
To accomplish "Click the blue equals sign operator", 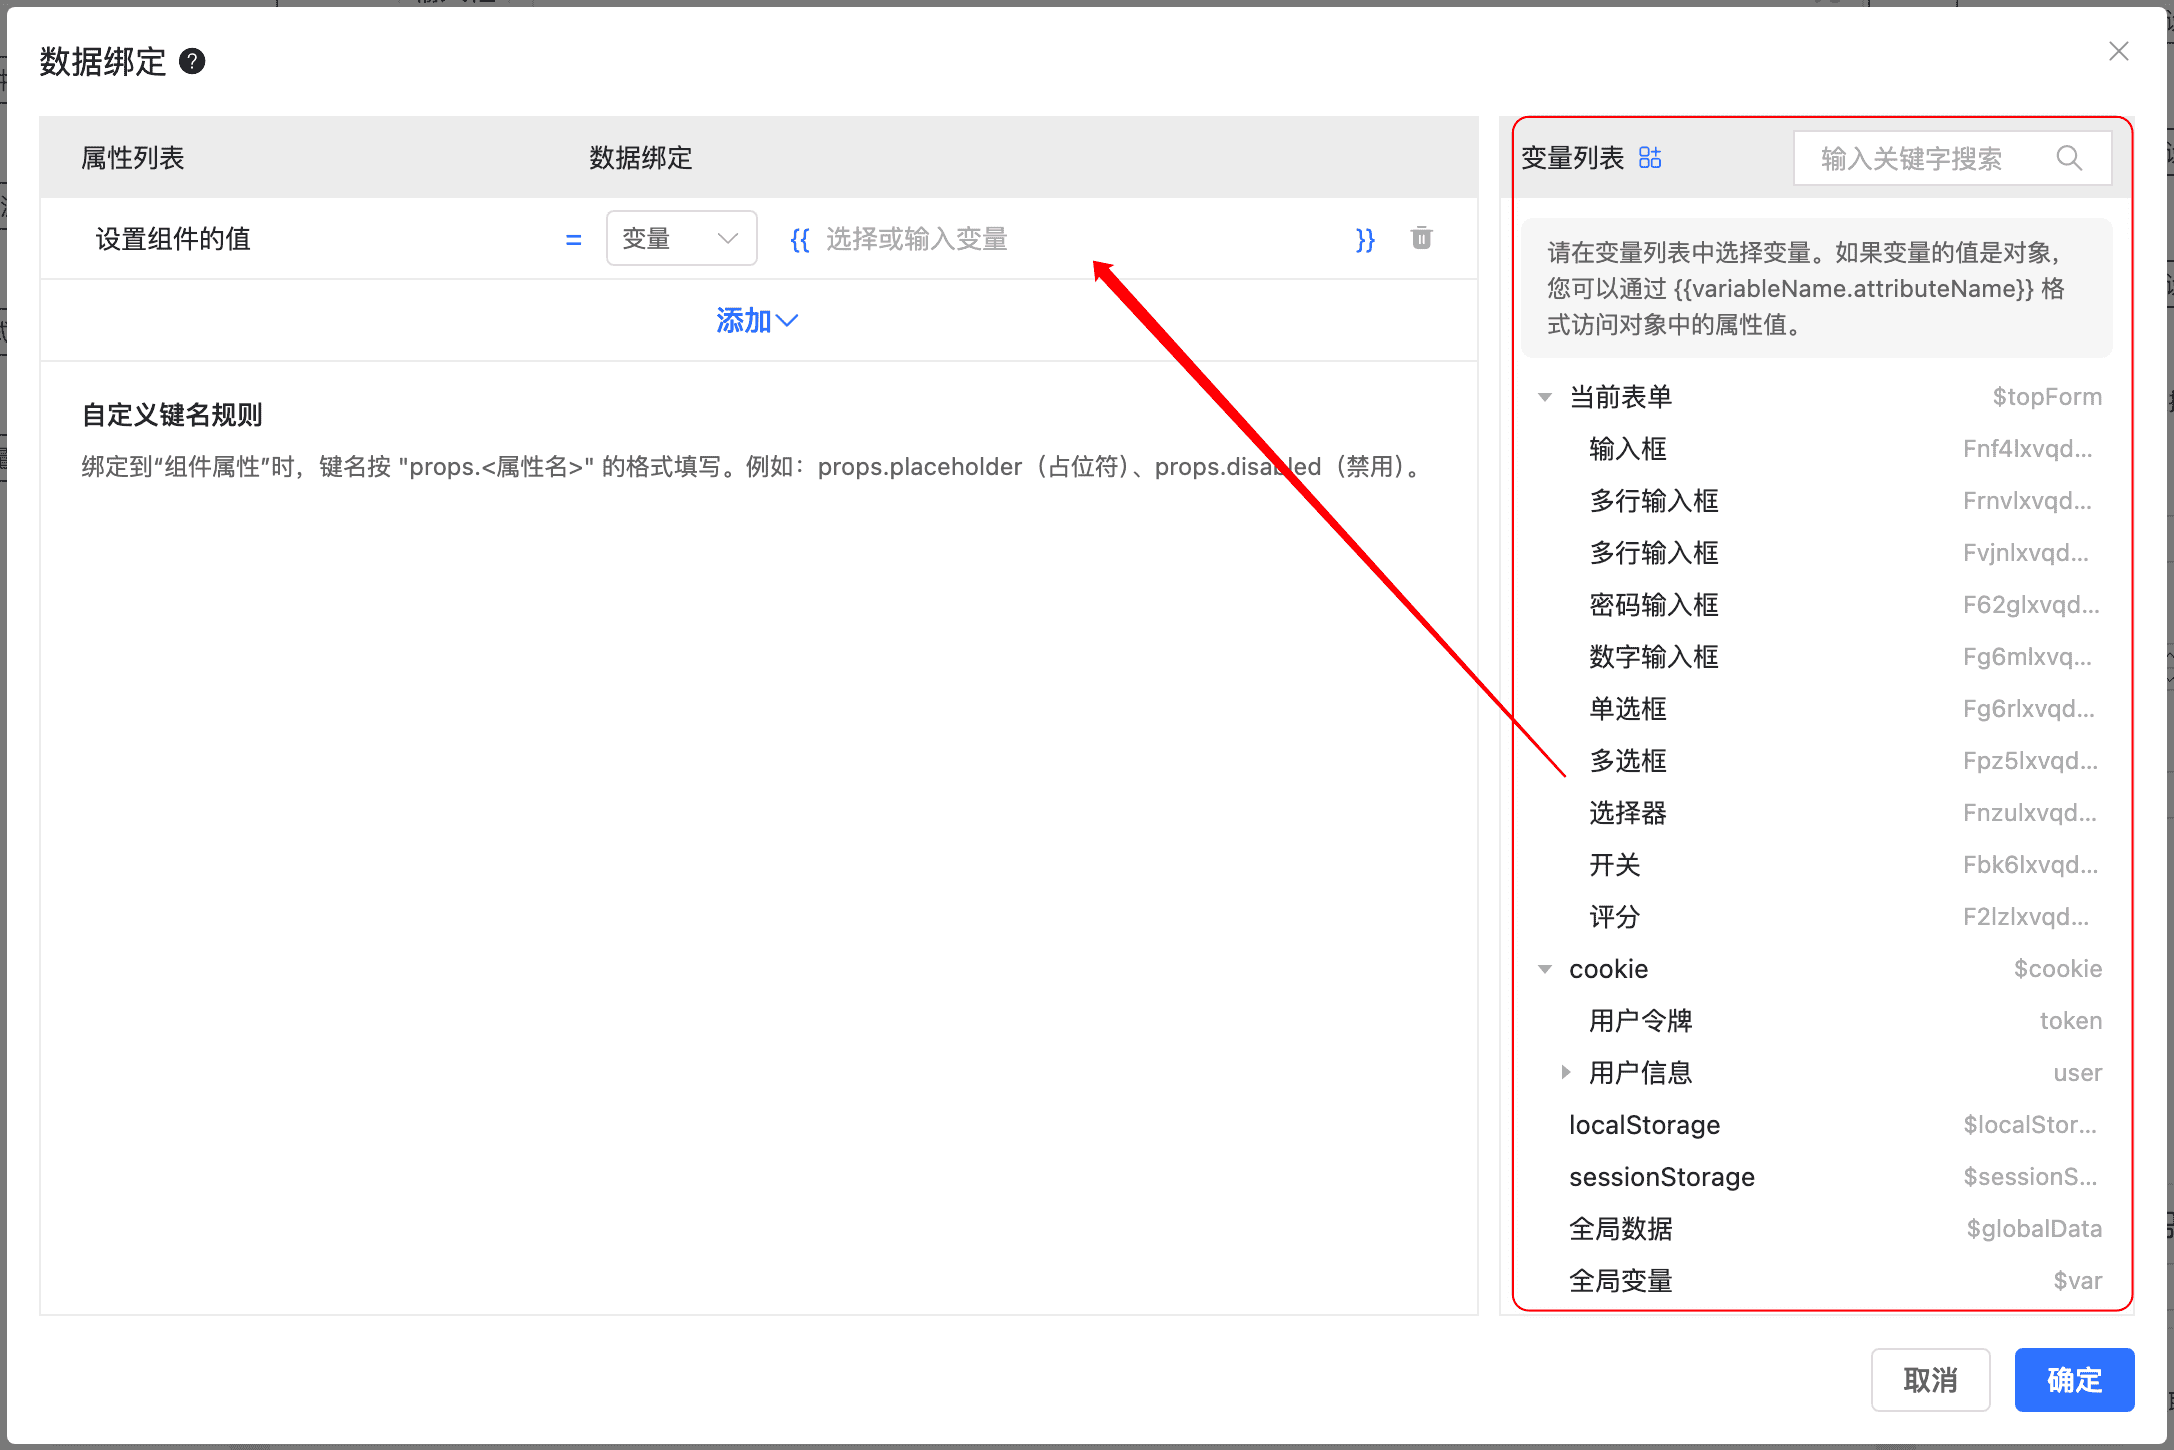I will (x=573, y=240).
